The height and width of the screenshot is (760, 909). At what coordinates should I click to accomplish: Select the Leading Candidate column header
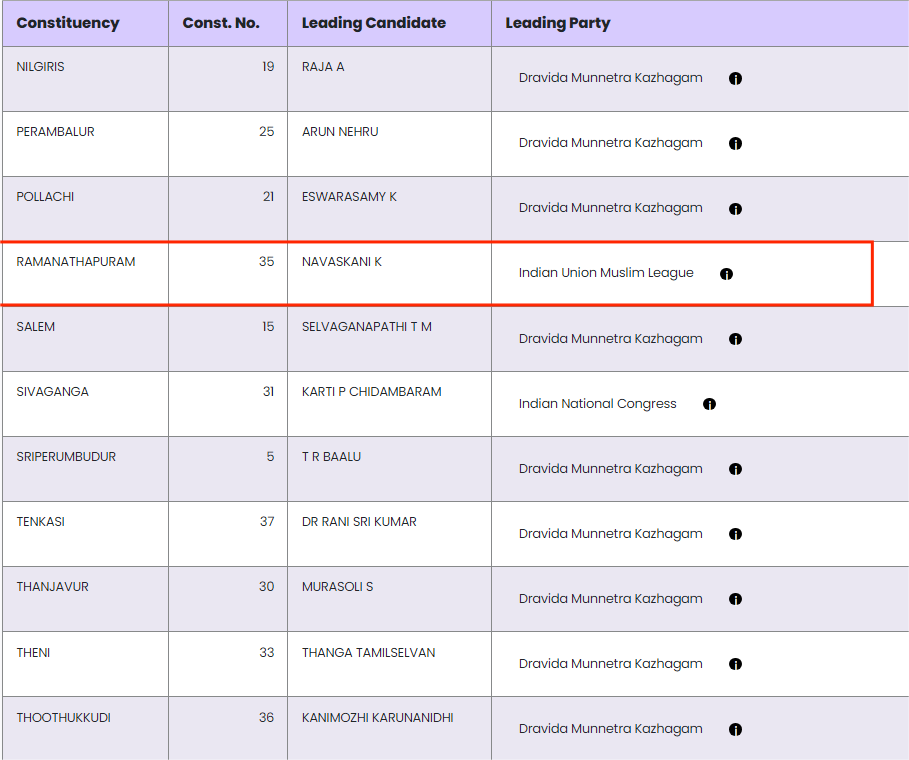pos(374,23)
